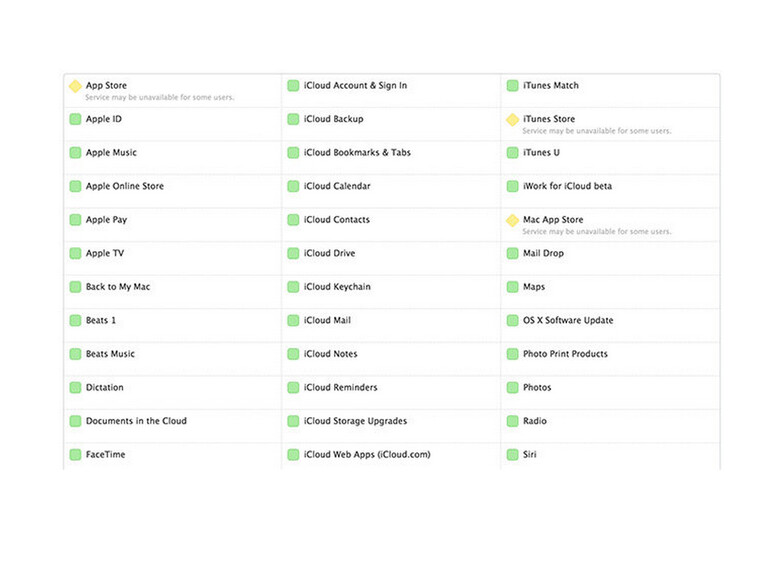770x578 pixels.
Task: Select the Photo Print Products label
Action: (x=565, y=354)
